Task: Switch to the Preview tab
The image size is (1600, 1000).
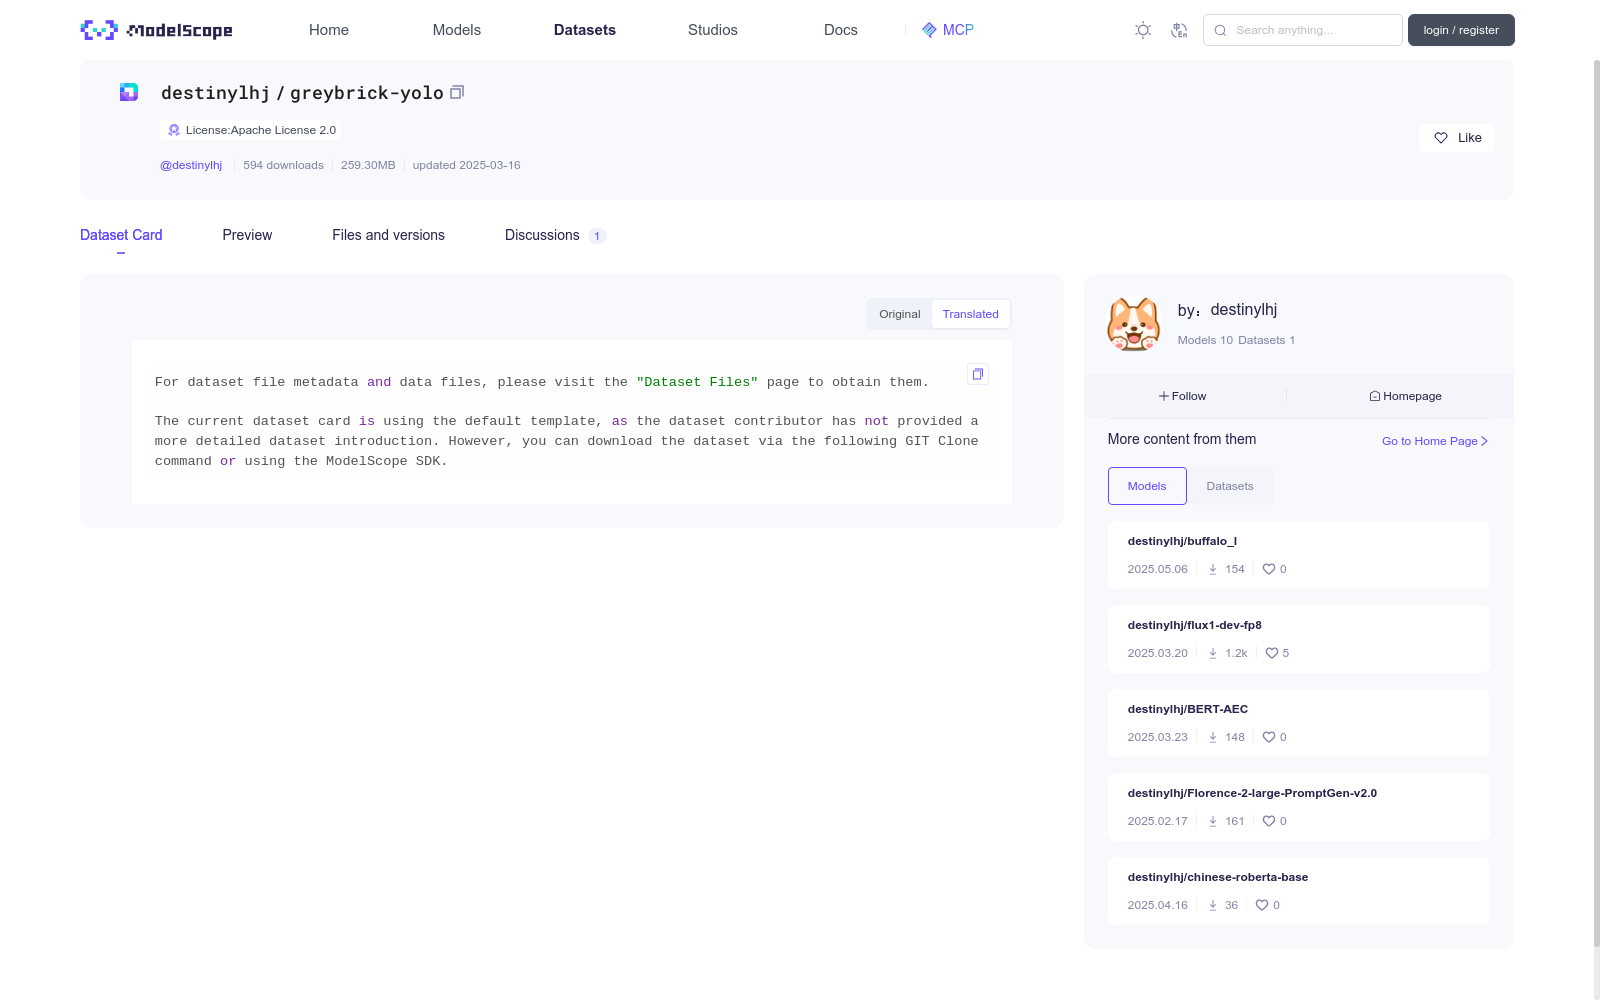Action: [247, 235]
